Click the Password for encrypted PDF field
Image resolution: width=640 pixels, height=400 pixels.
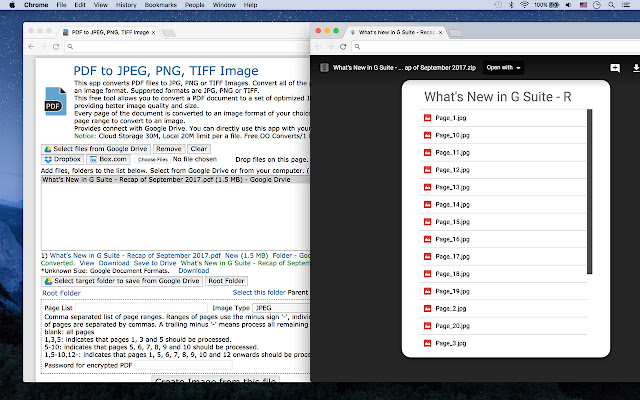184,365
